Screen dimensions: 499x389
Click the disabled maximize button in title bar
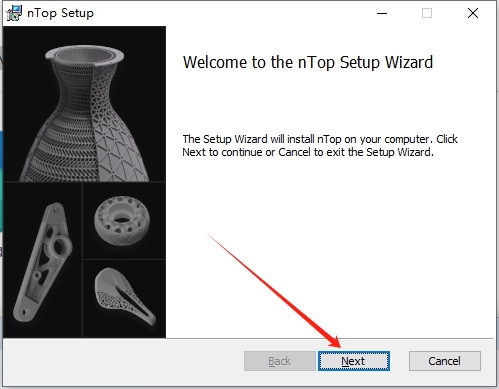(427, 13)
